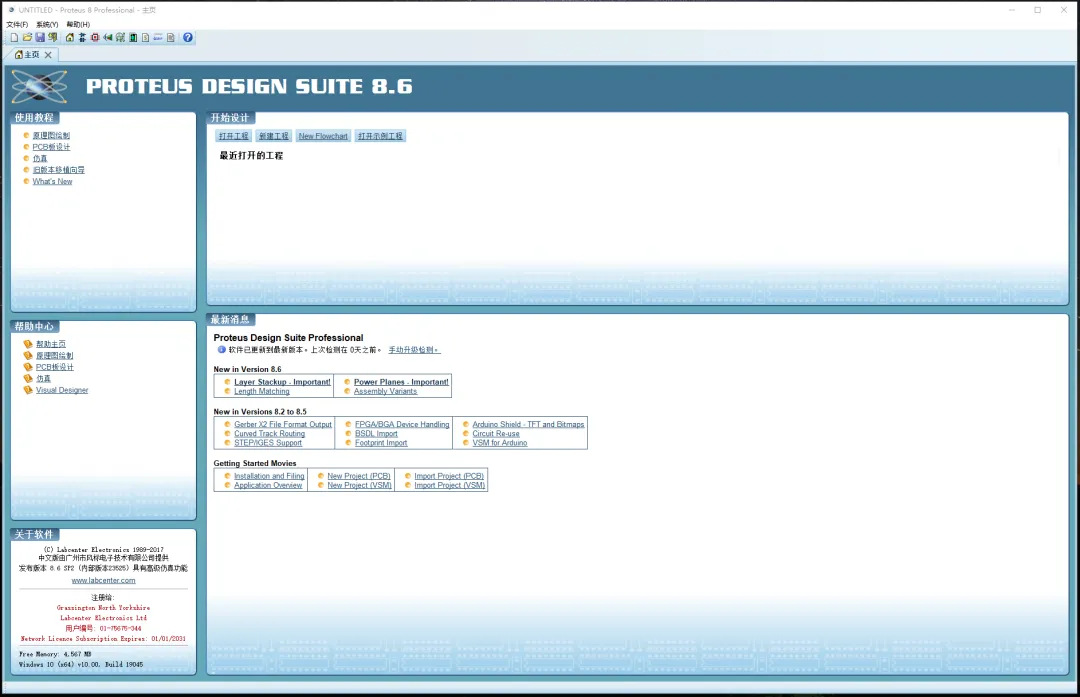Click the Close Project toolbar icon

pos(52,37)
